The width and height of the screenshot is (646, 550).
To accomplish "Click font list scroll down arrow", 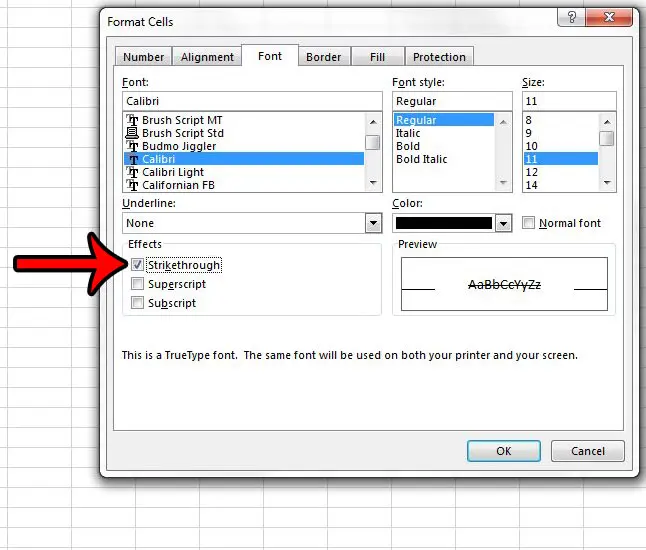I will click(x=373, y=183).
